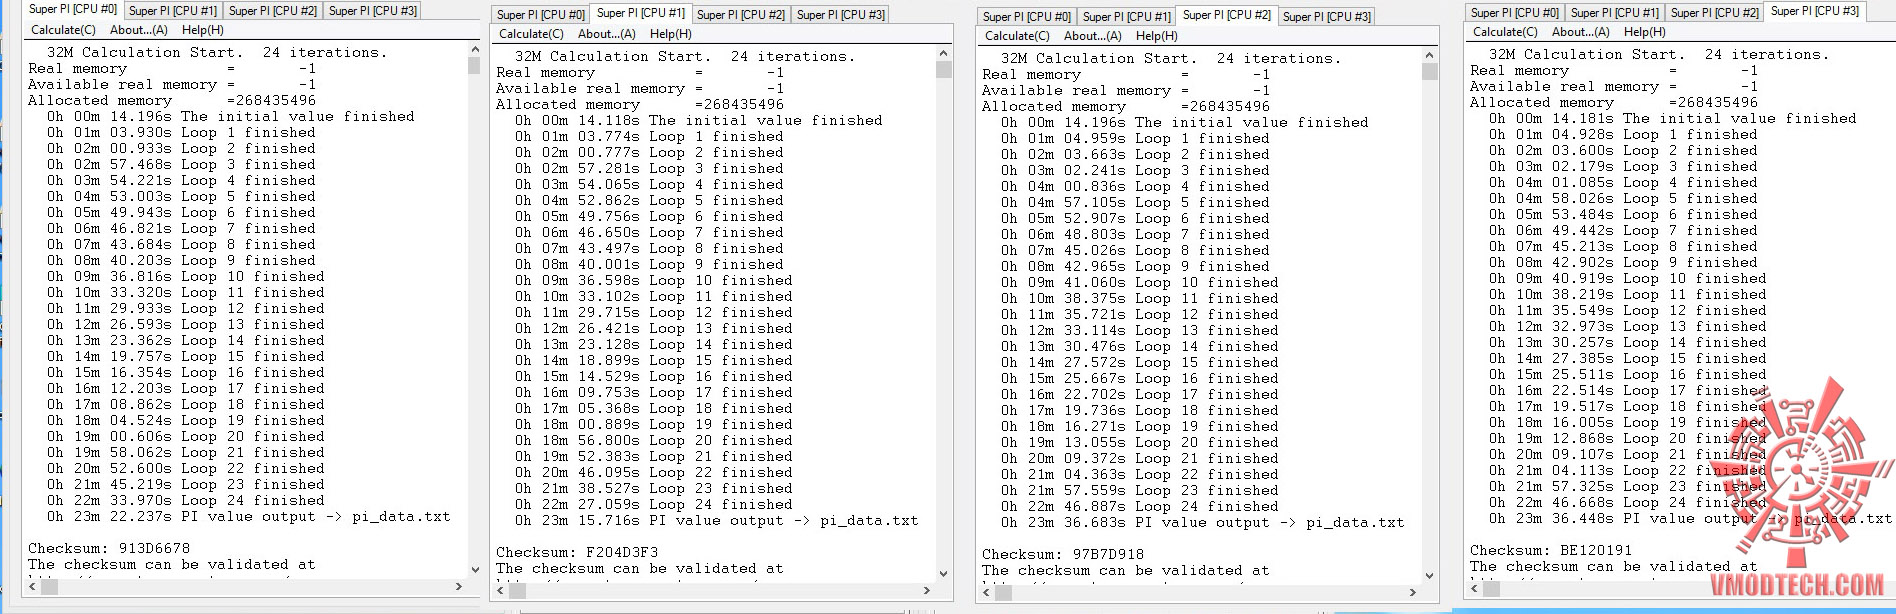Click vertical scroll up arrow in checksum F204D3F3 window
The height and width of the screenshot is (614, 1896).
click(x=943, y=54)
